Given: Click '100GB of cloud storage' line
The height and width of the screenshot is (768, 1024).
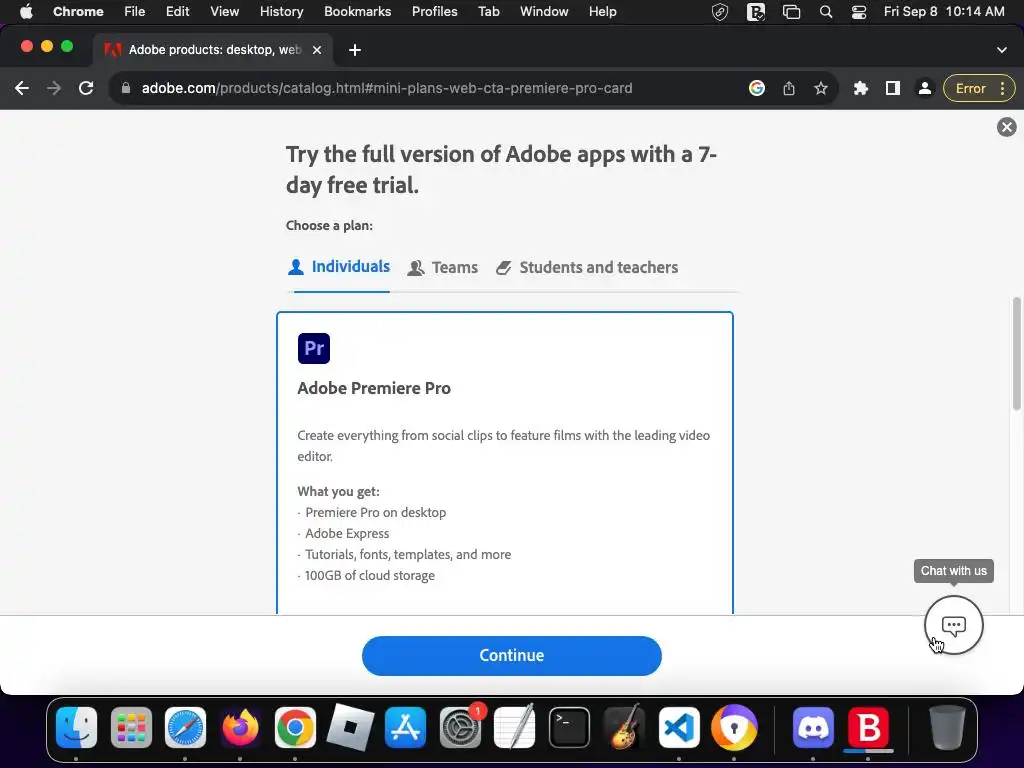Looking at the screenshot, I should pos(370,575).
